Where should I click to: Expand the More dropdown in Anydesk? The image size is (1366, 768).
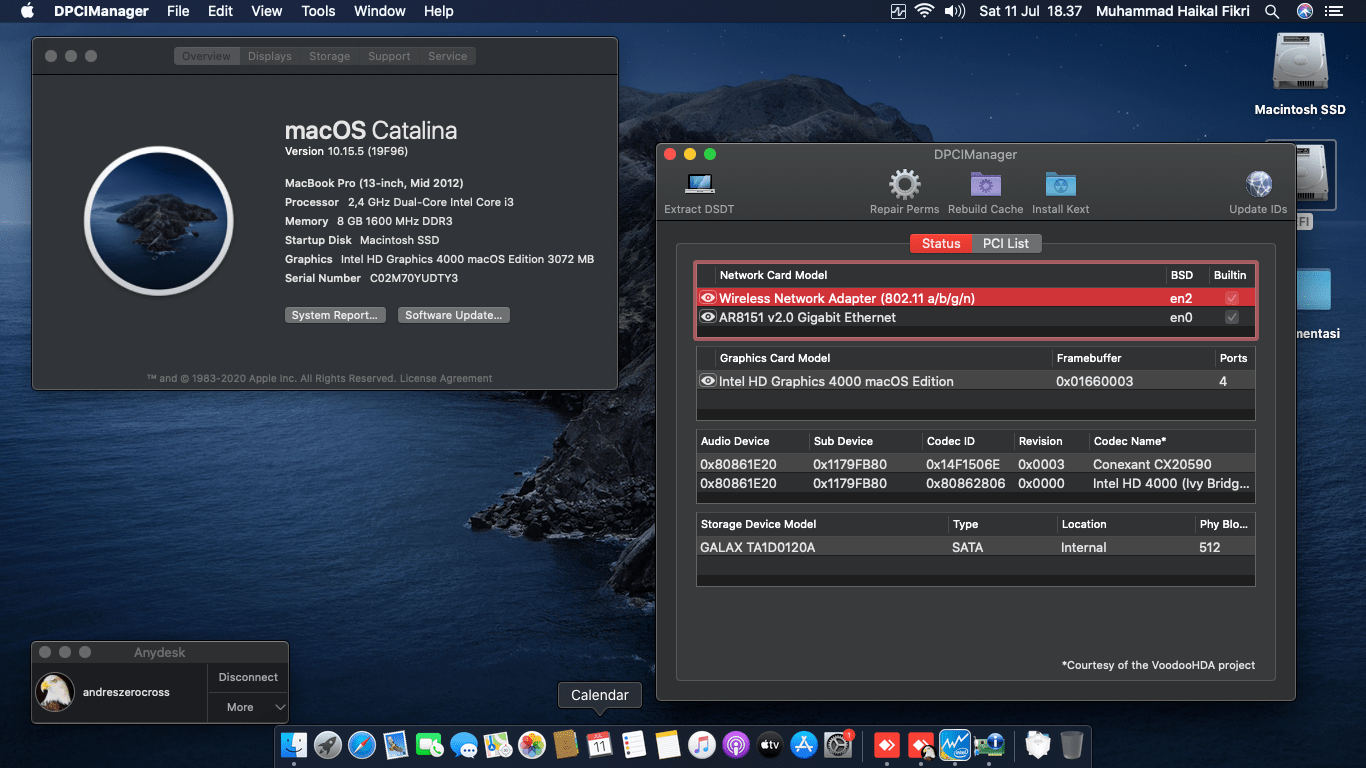tap(248, 707)
